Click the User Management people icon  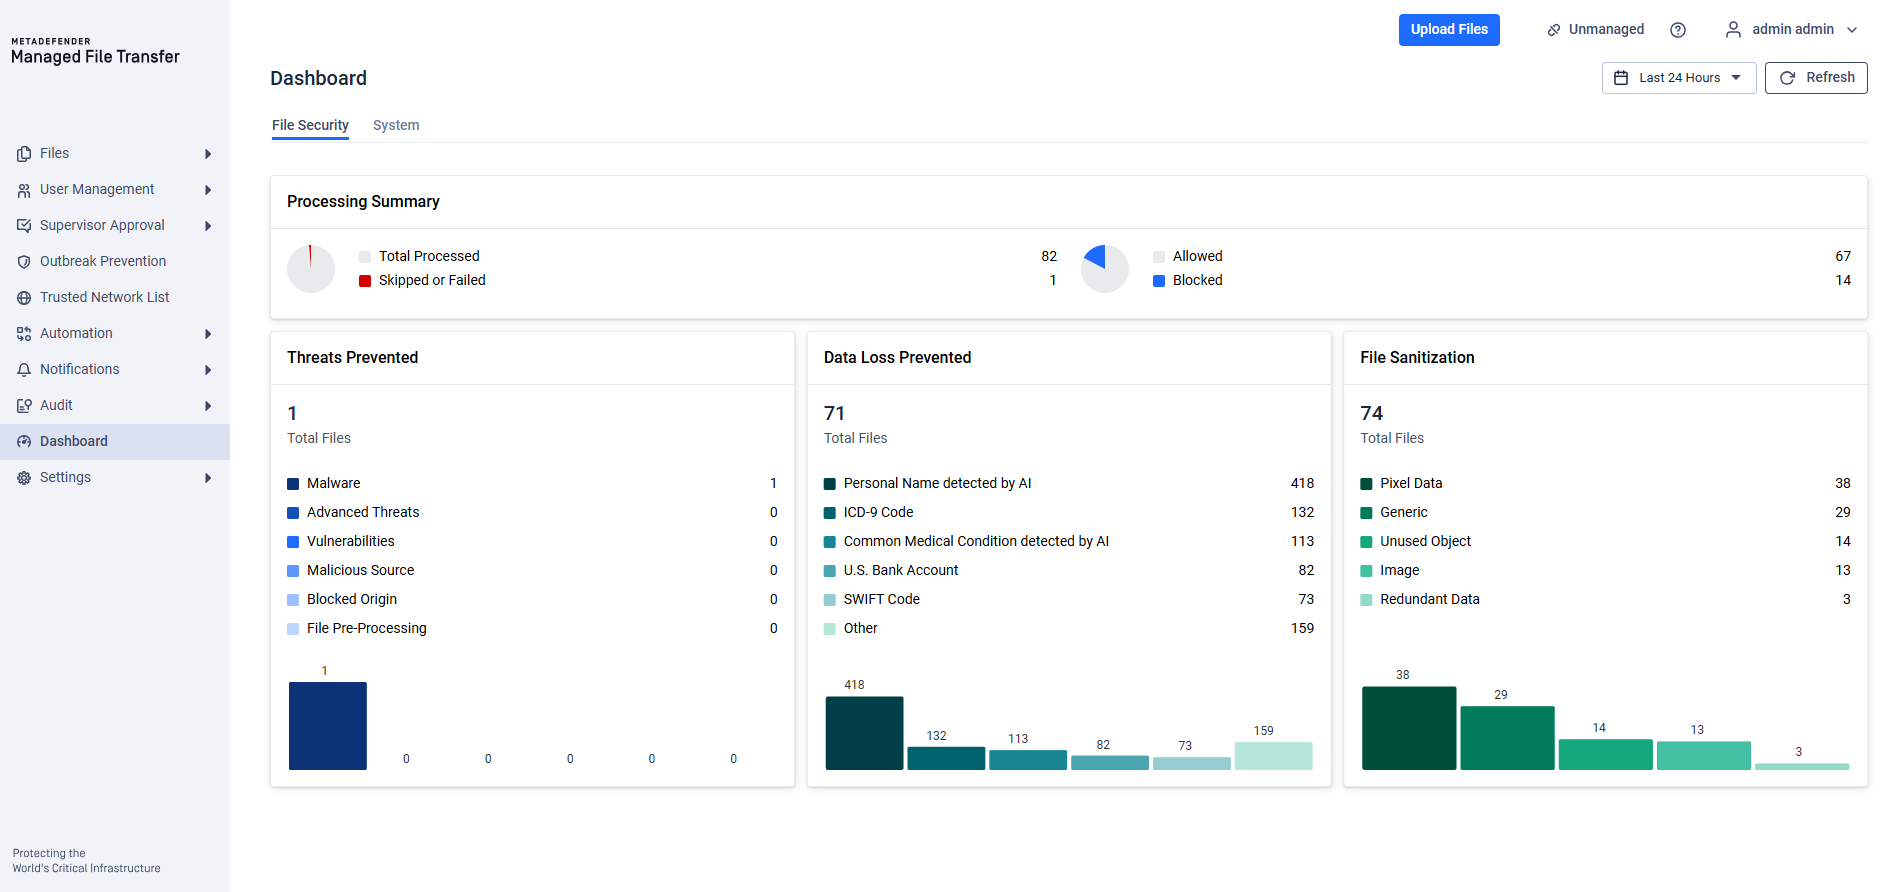click(24, 190)
